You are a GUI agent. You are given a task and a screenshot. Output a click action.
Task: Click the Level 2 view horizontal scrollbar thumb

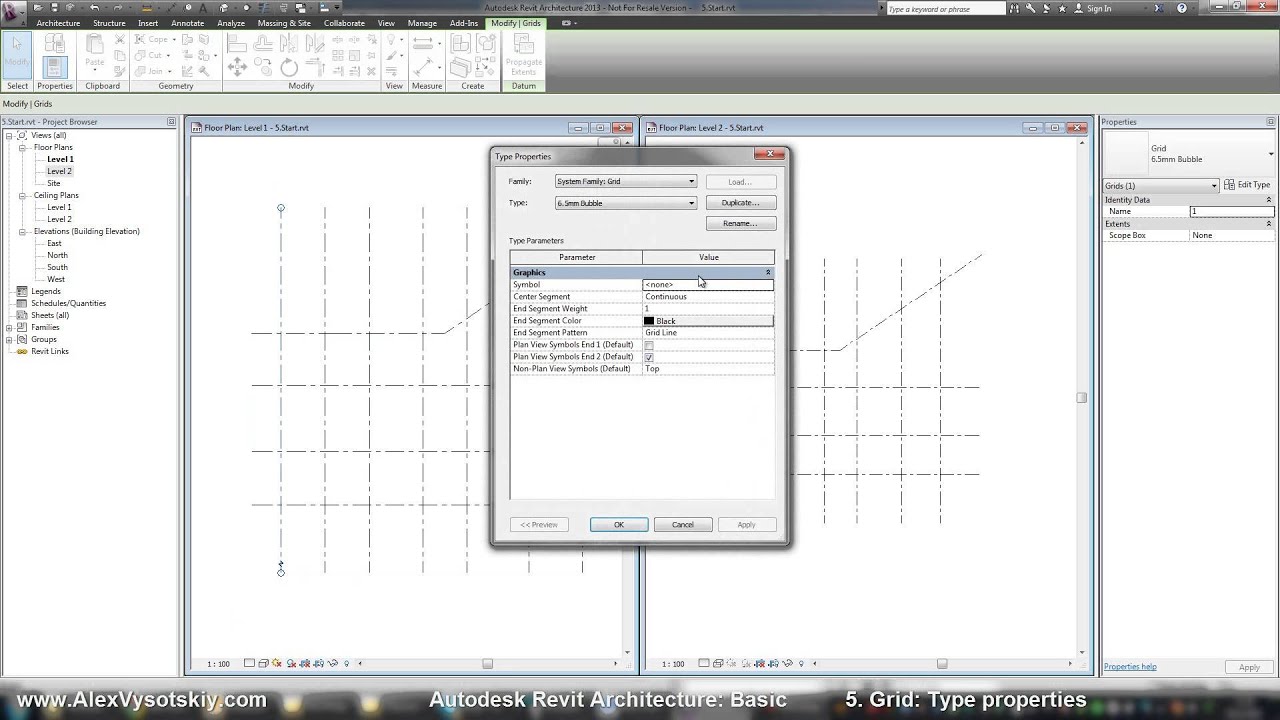942,664
